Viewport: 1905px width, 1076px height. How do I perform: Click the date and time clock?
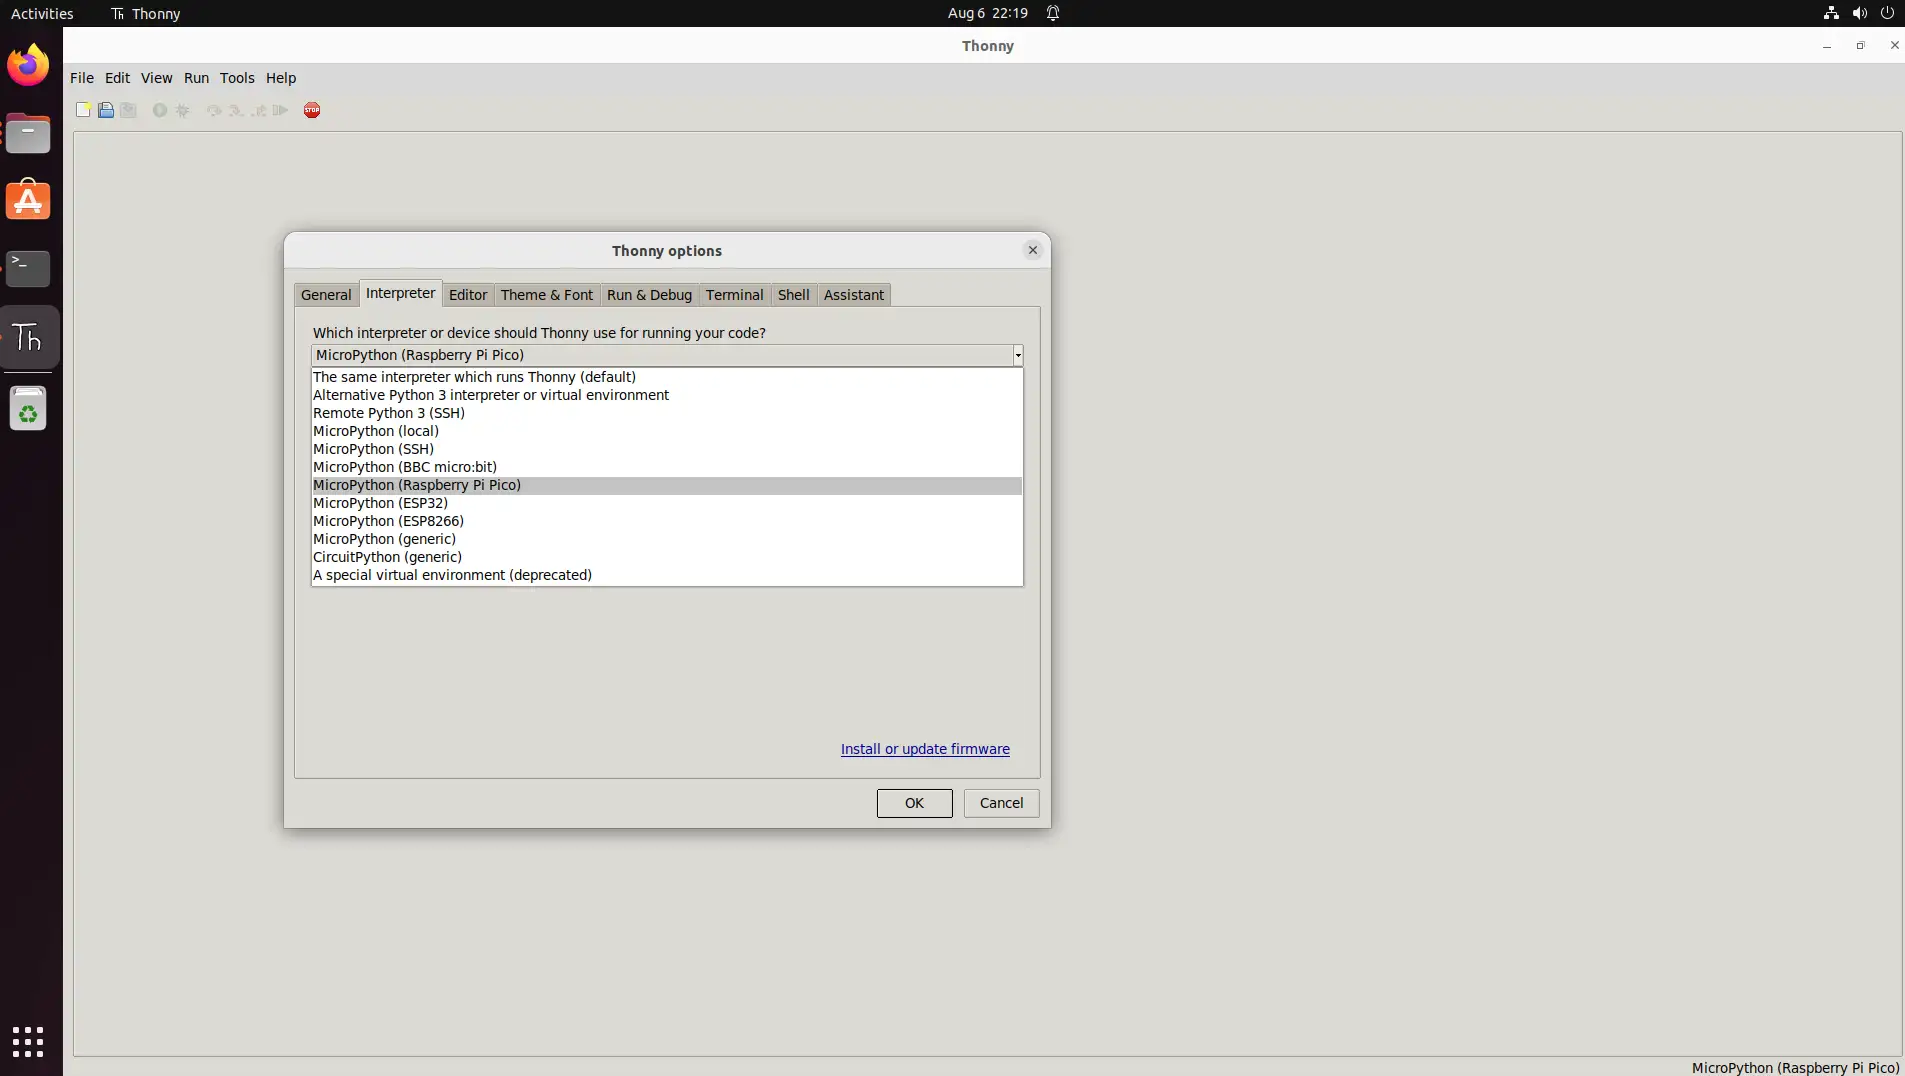pyautogui.click(x=988, y=13)
